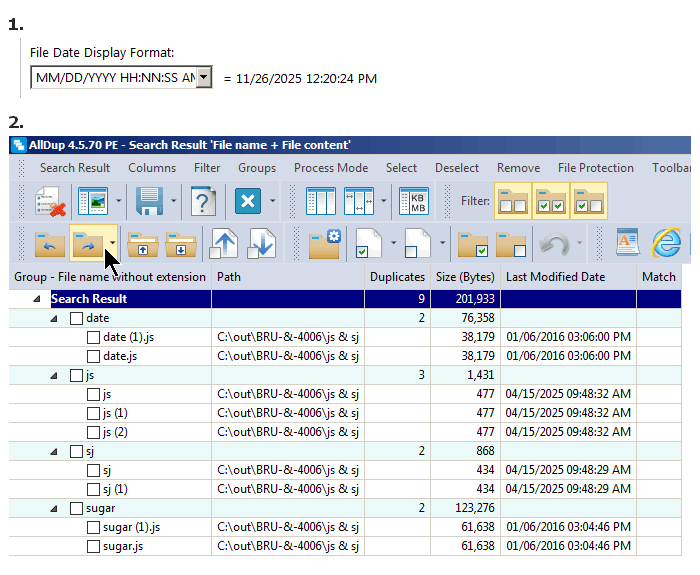Click the blue up arrow icon
Image resolution: width=700 pixels, height=575 pixels.
pyautogui.click(x=225, y=243)
